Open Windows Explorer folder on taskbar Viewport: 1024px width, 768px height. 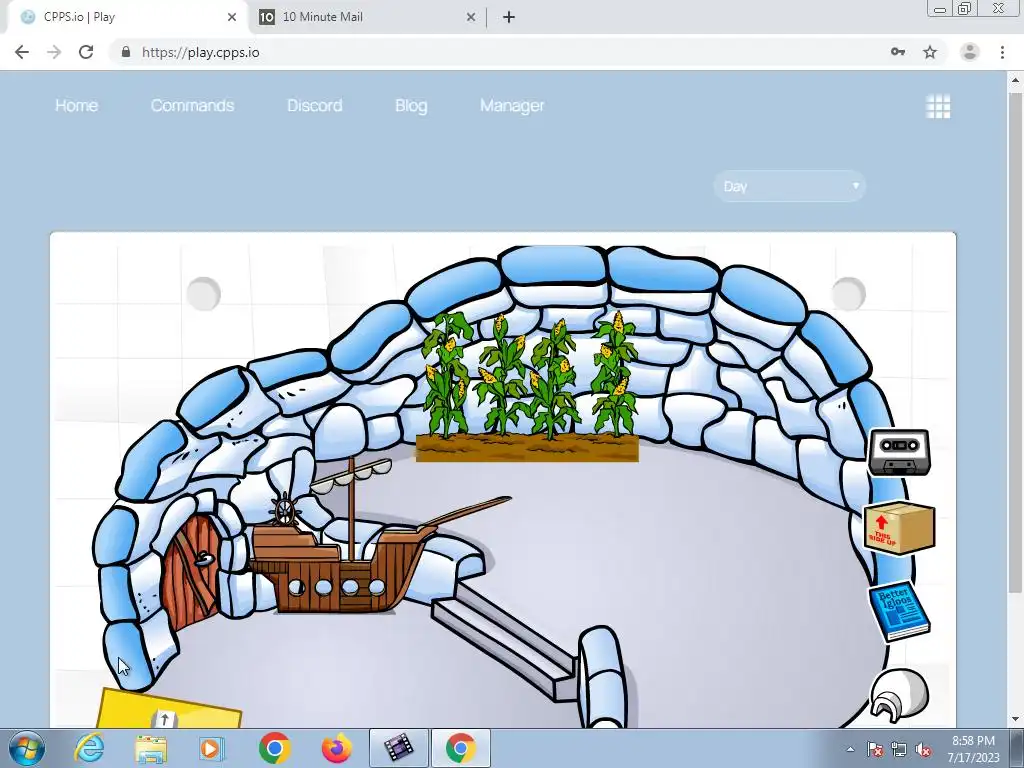[151, 748]
